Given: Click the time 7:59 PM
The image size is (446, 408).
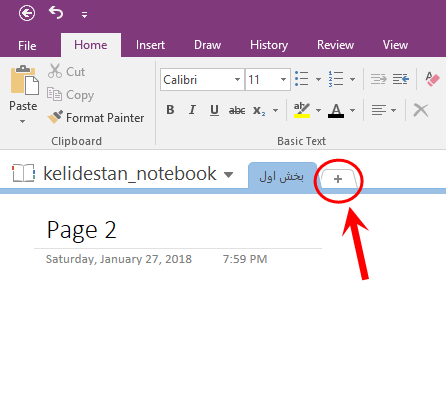Looking at the screenshot, I should [x=245, y=259].
